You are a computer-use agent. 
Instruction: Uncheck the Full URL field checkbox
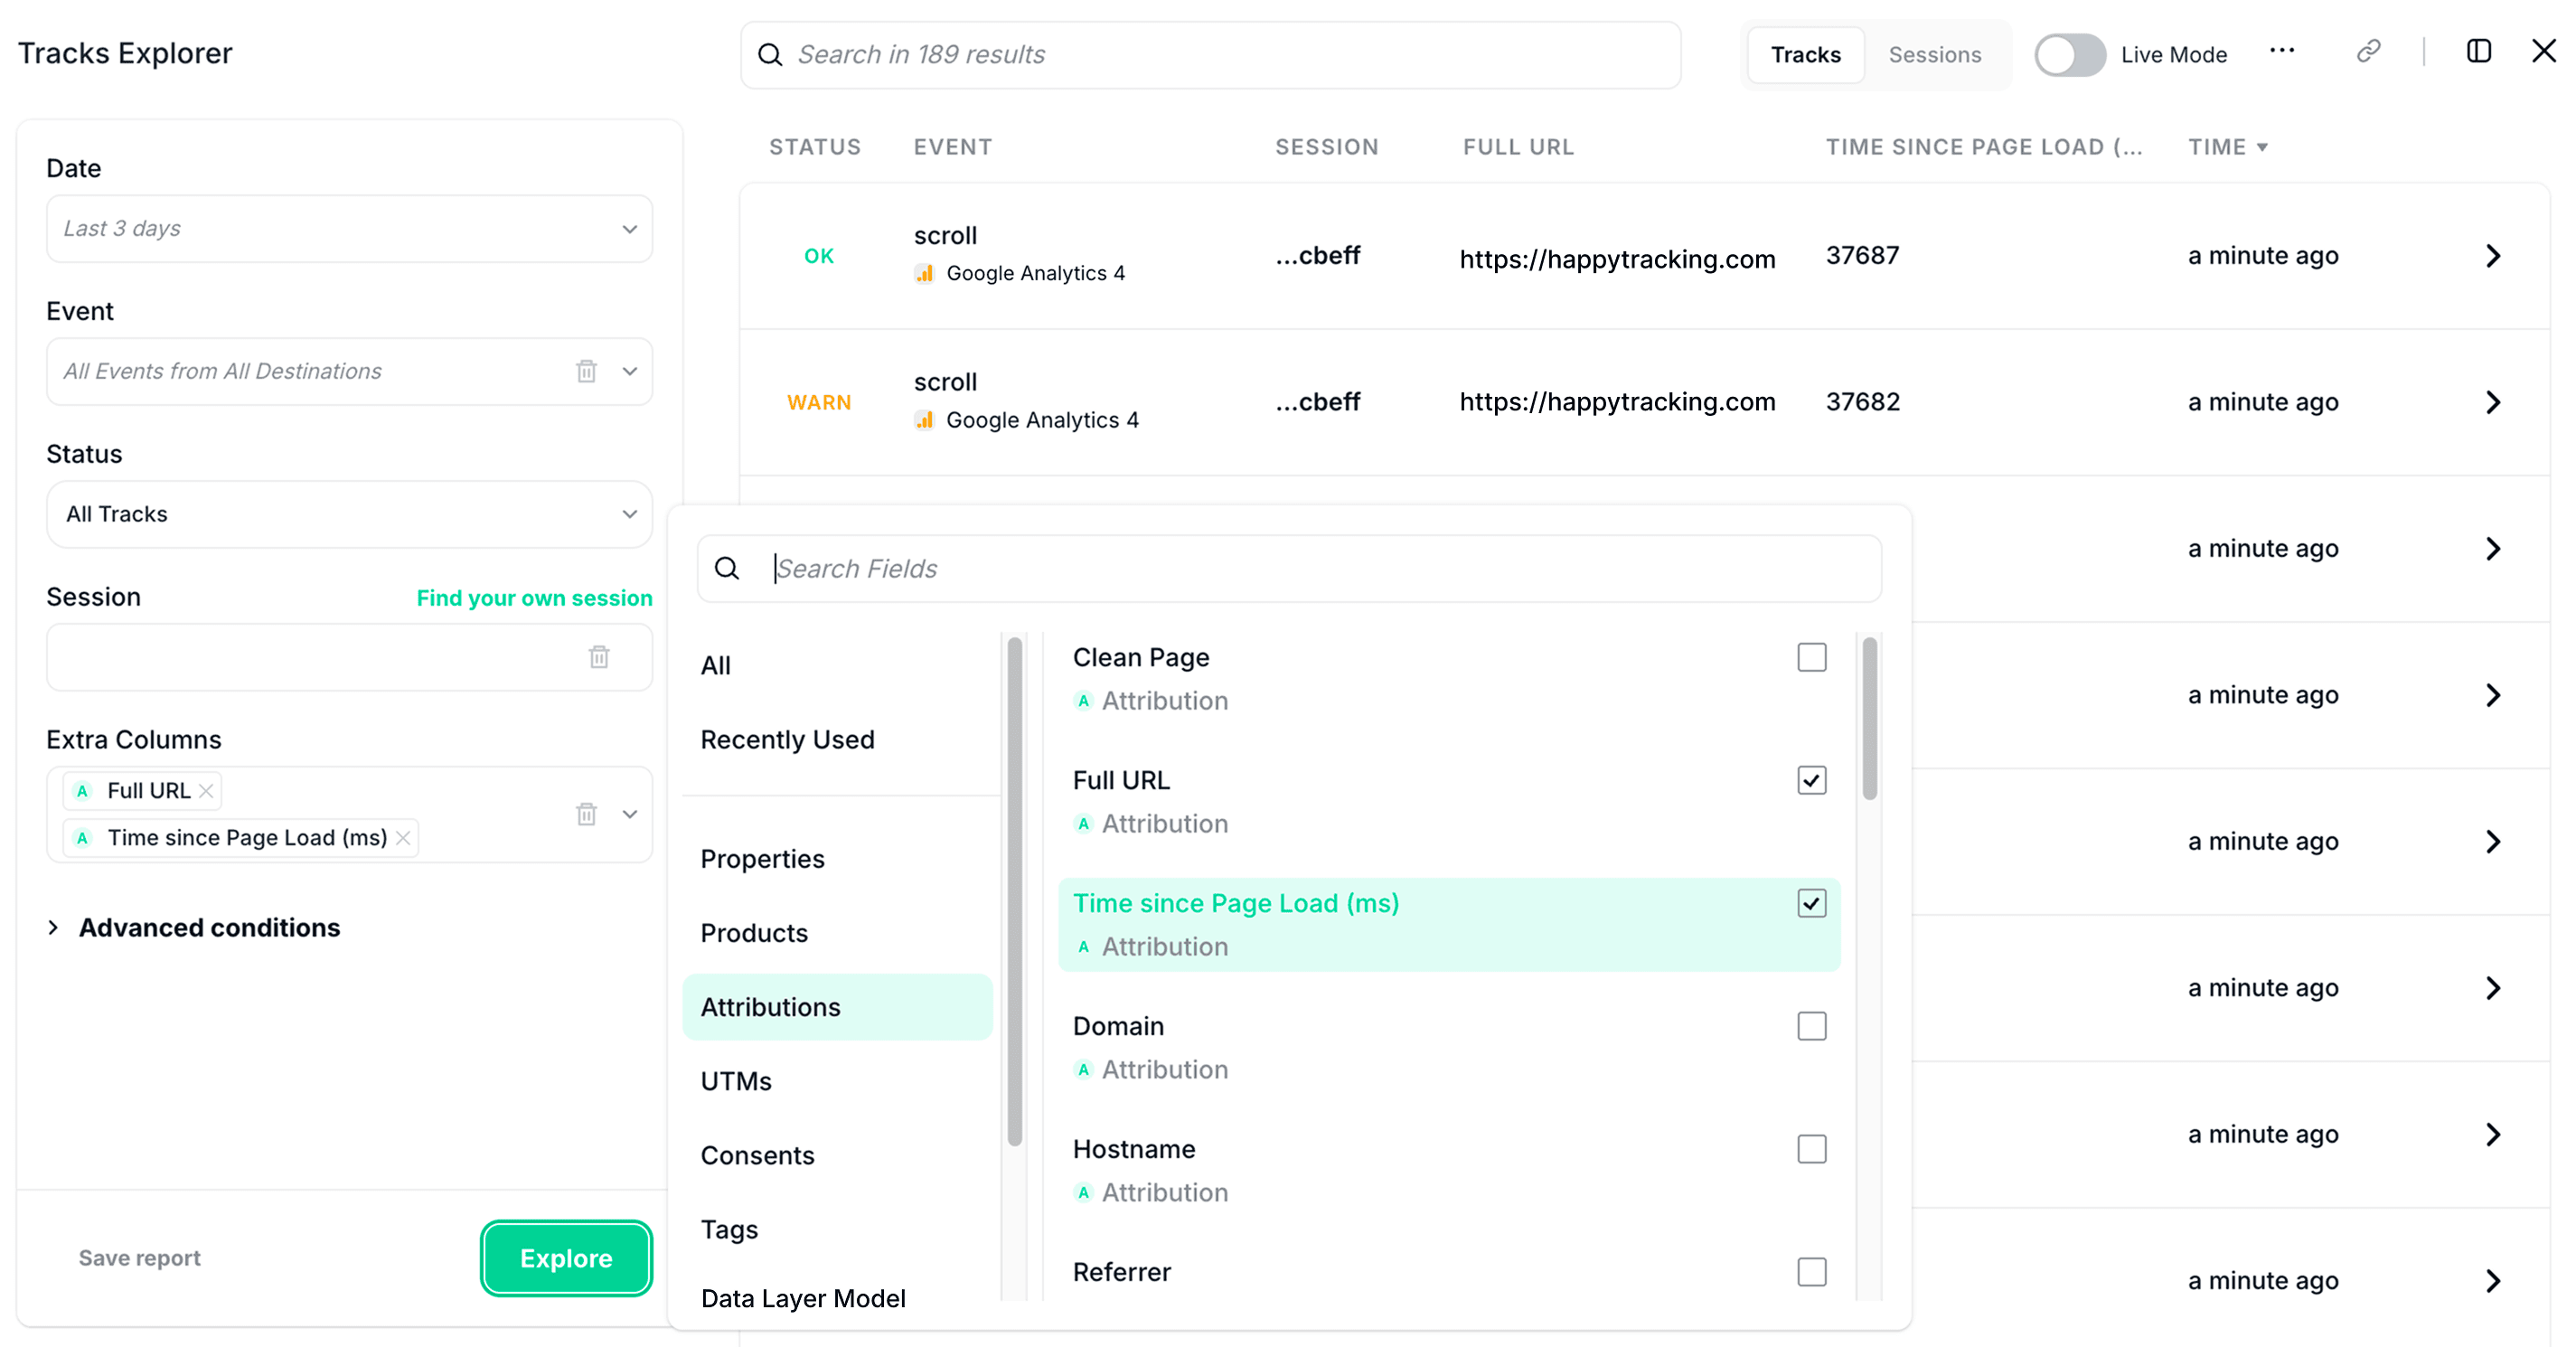pyautogui.click(x=1811, y=780)
